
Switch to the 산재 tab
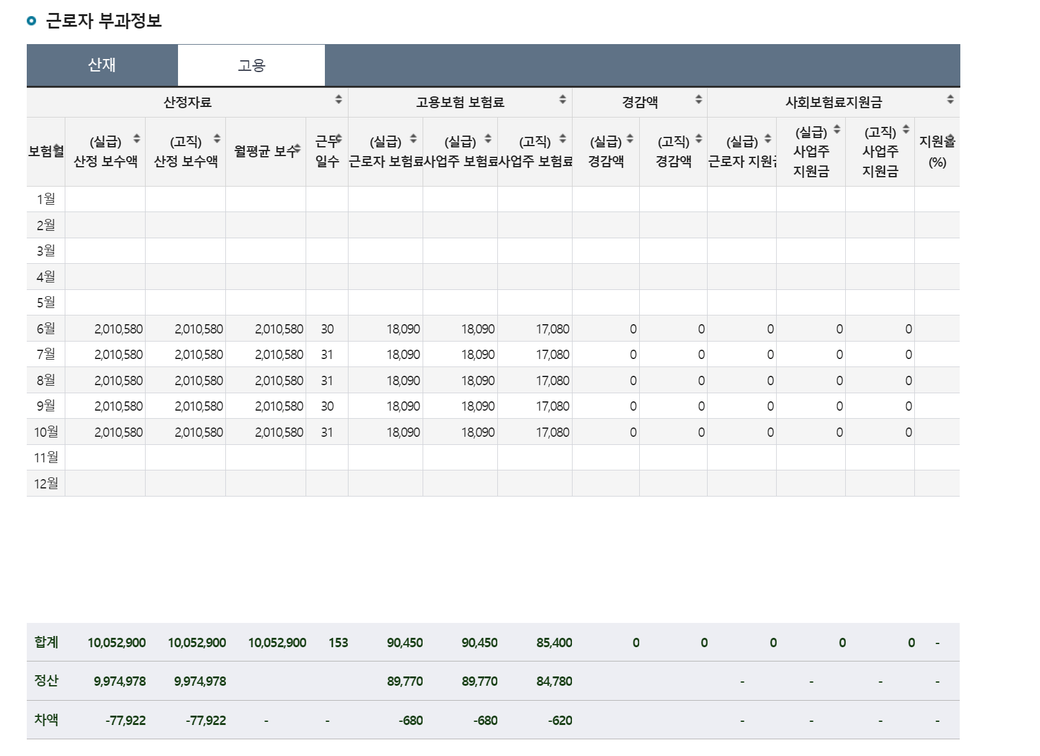point(102,65)
